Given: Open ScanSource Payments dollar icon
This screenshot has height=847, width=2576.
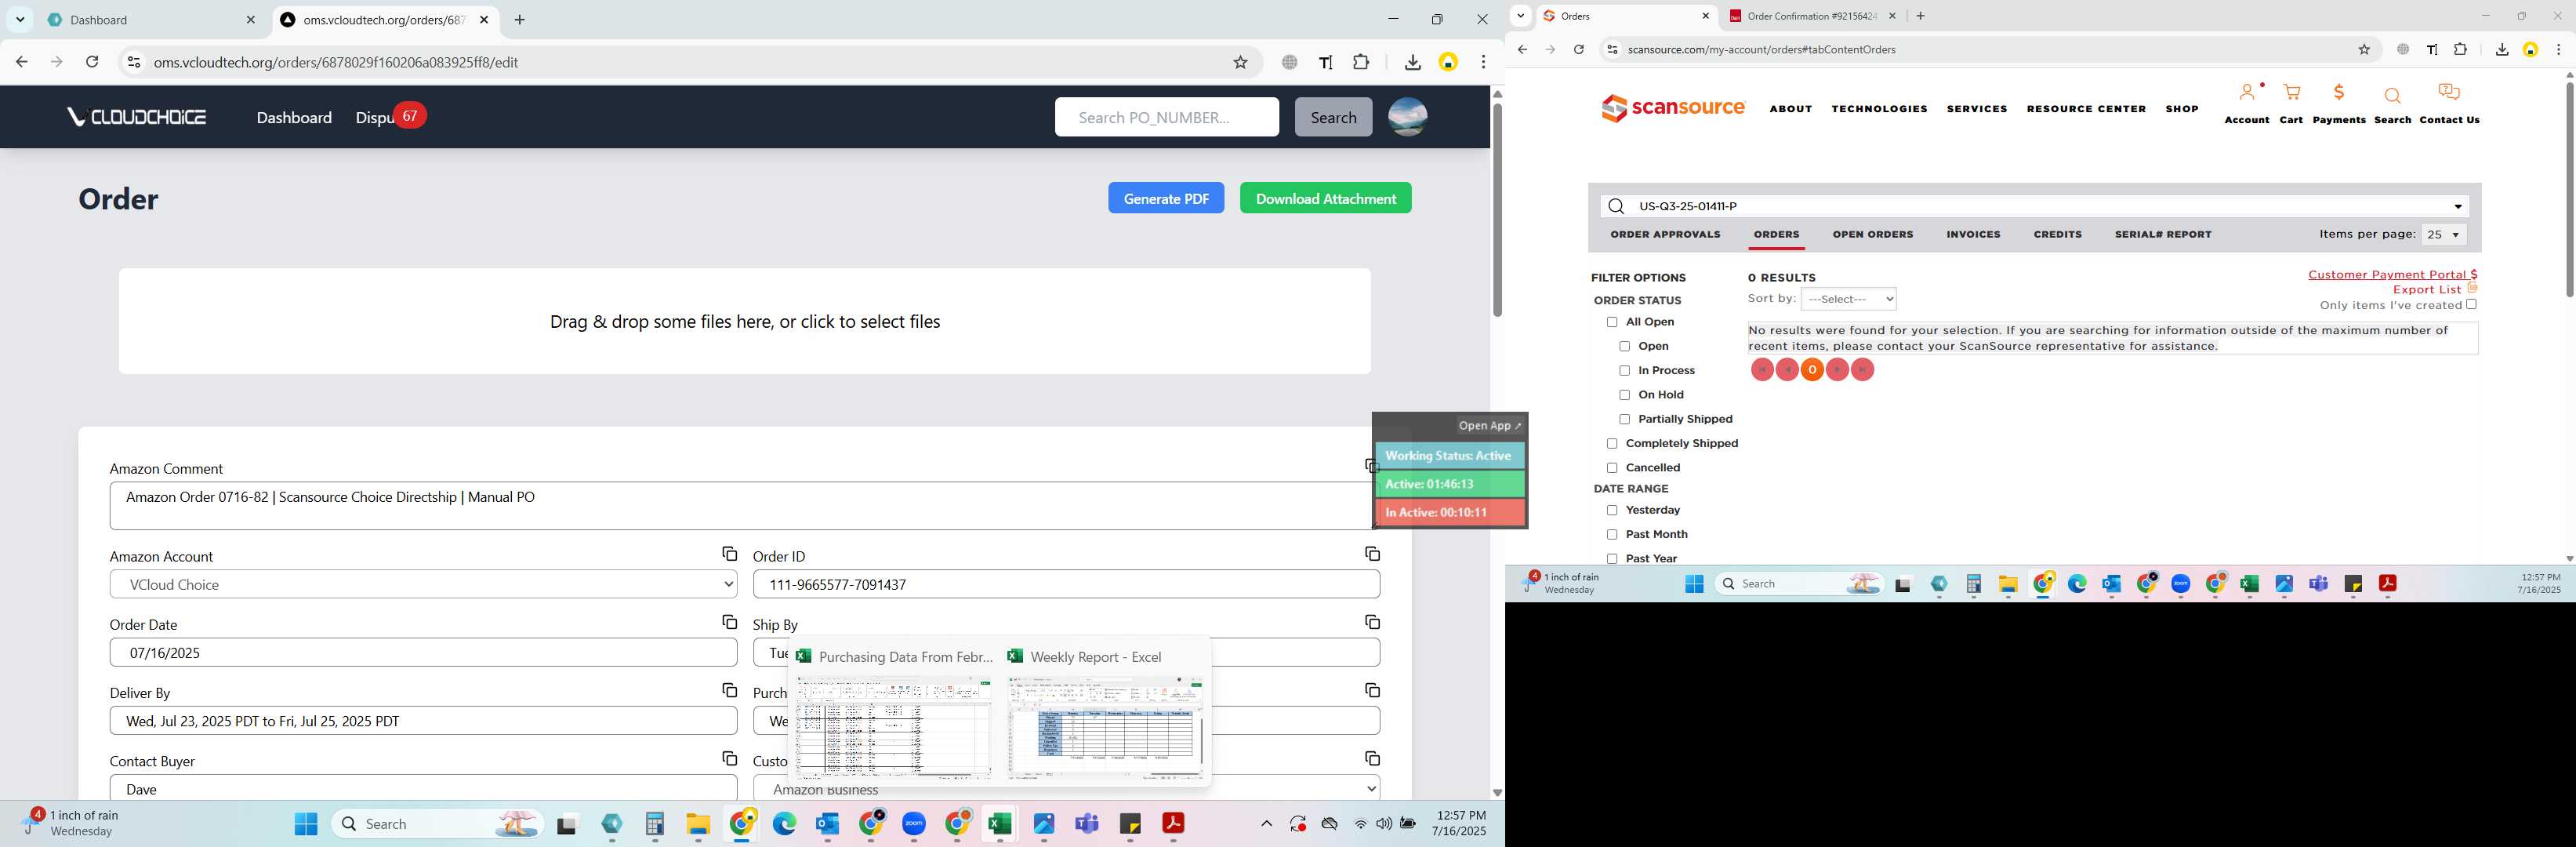Looking at the screenshot, I should tap(2339, 93).
